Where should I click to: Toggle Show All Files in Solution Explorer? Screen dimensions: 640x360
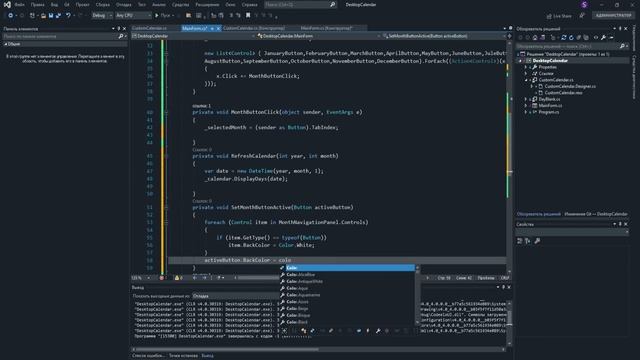[x=586, y=38]
